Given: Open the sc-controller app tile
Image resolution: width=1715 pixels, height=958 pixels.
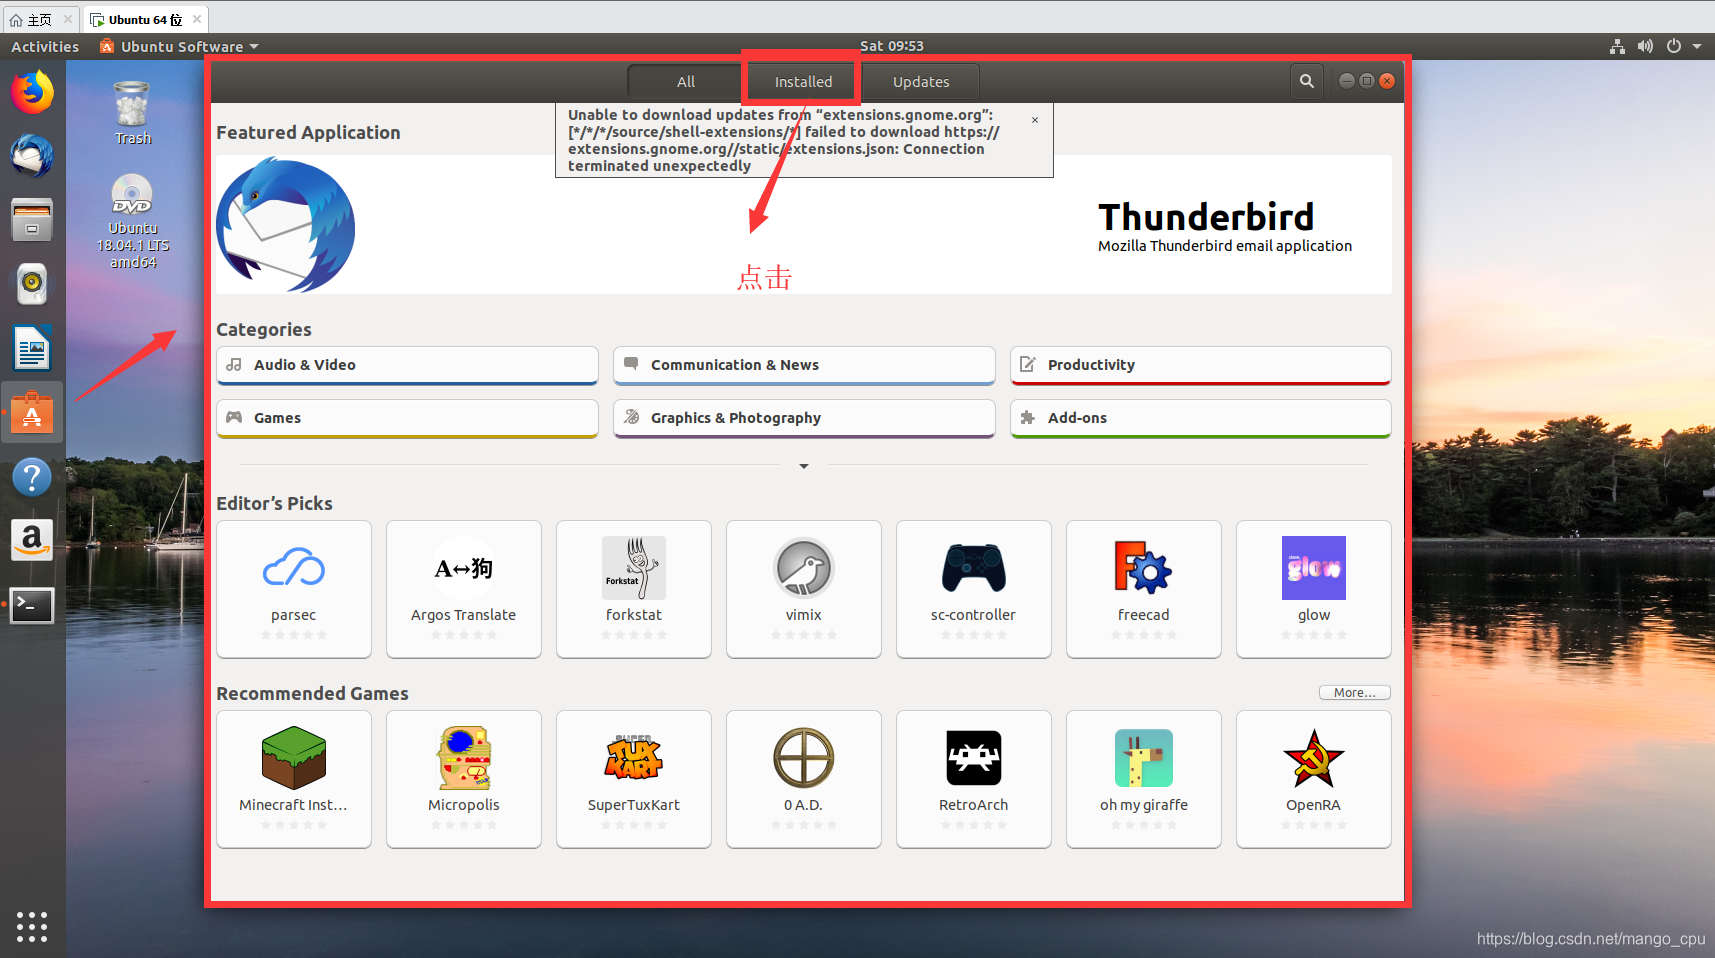Looking at the screenshot, I should pos(974,589).
